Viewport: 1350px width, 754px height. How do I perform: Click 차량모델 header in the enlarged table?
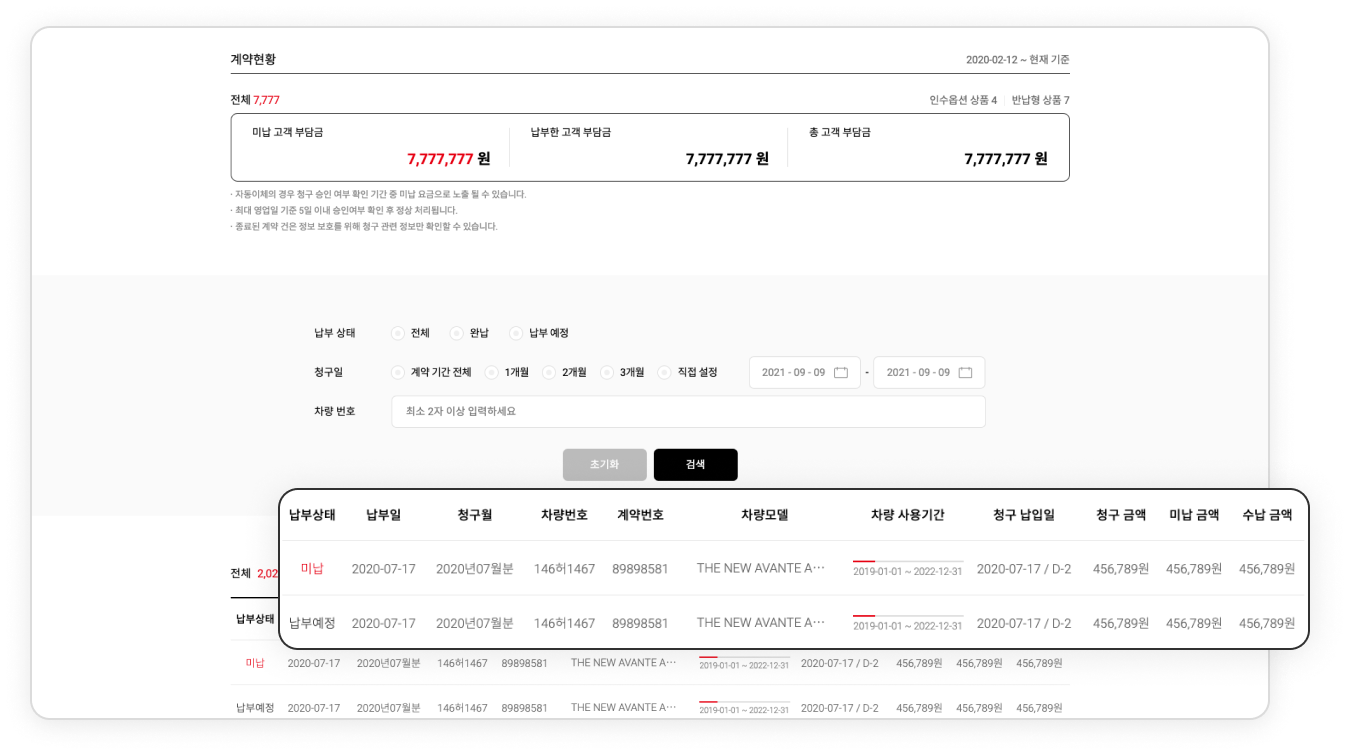pyautogui.click(x=765, y=515)
